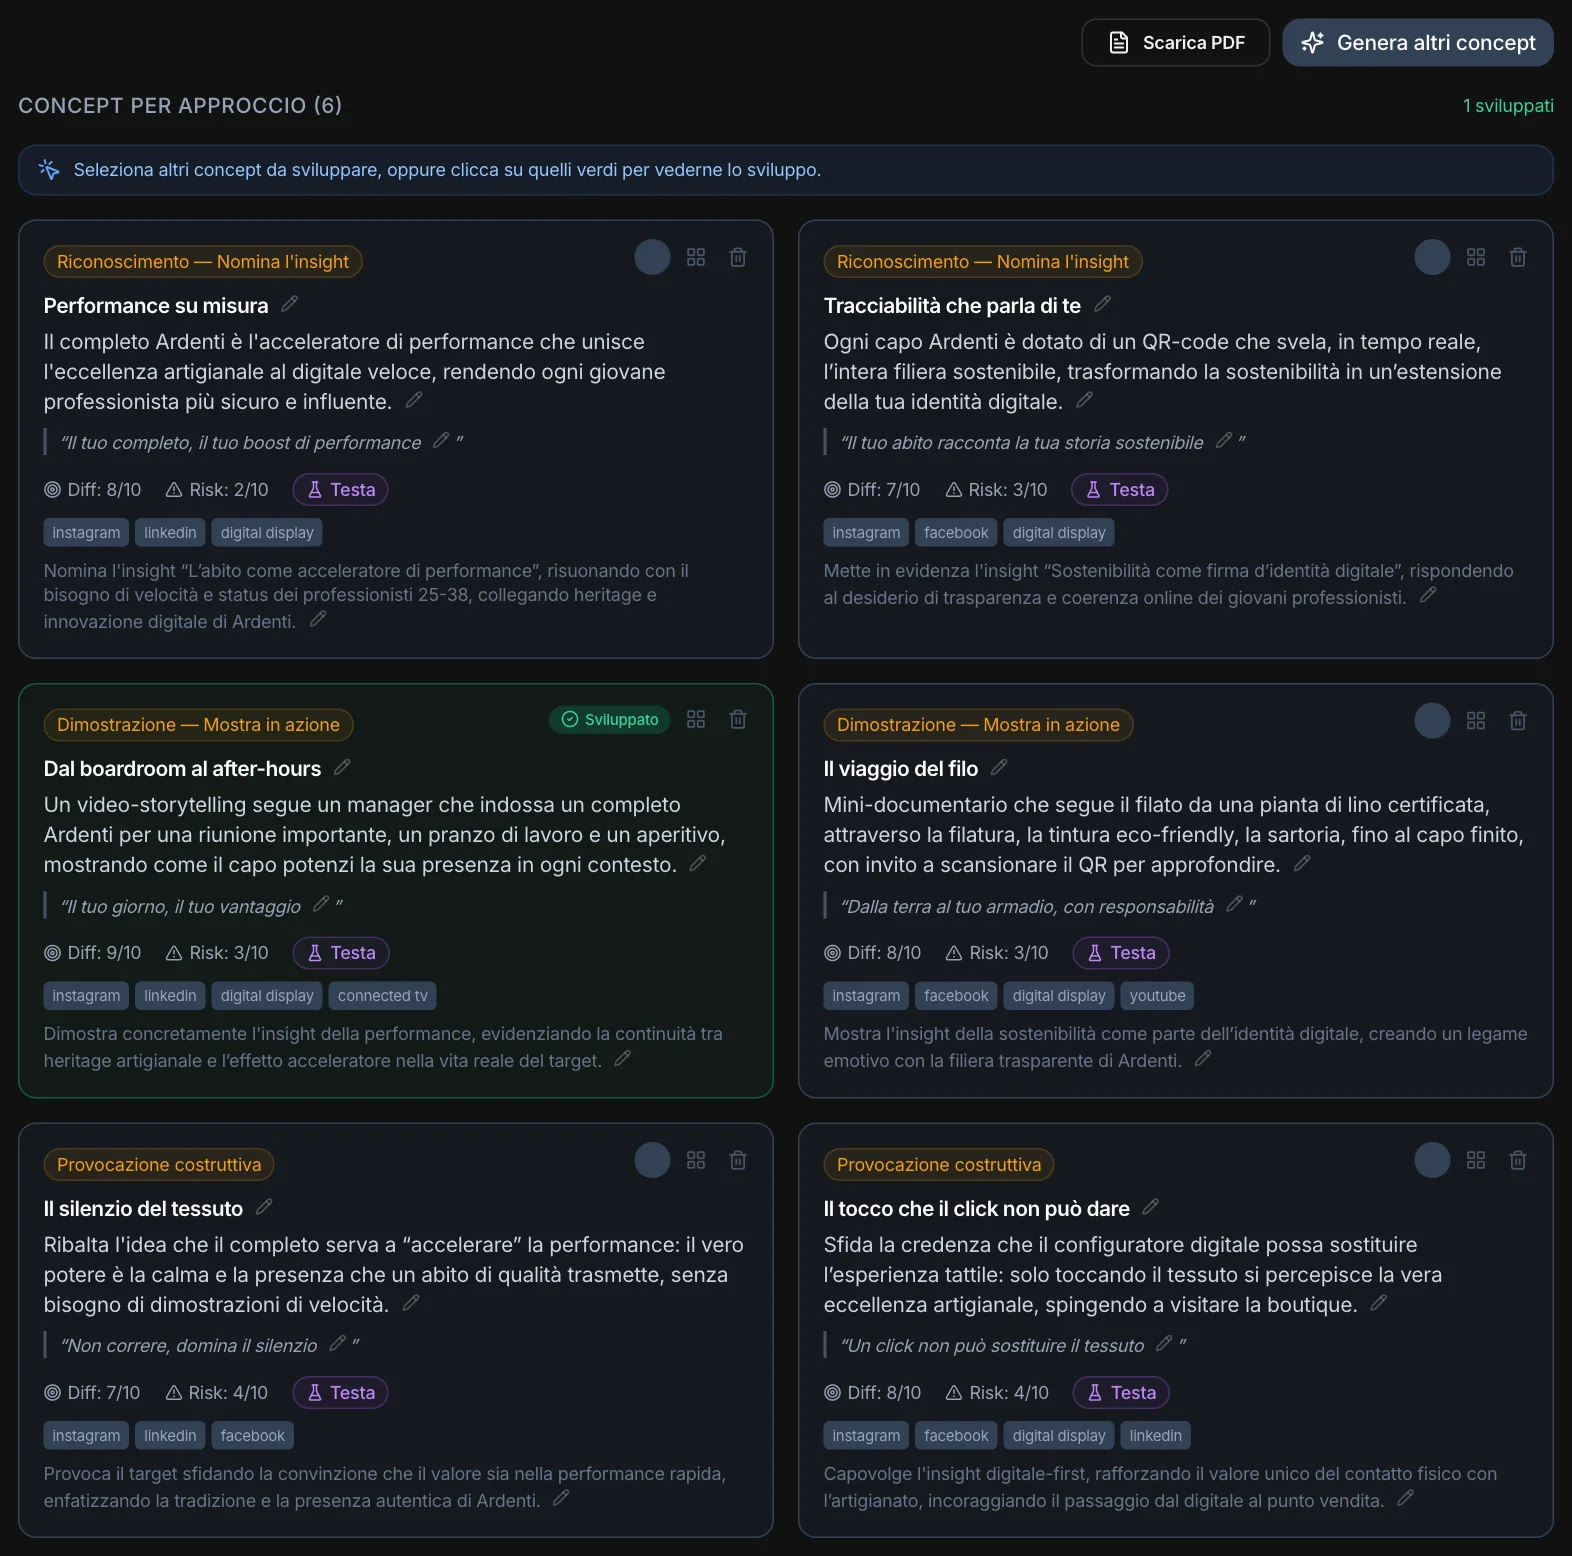1572x1556 pixels.
Task: Edit the tagline 'Non correre, domina il silenzio'
Action: (x=338, y=1344)
